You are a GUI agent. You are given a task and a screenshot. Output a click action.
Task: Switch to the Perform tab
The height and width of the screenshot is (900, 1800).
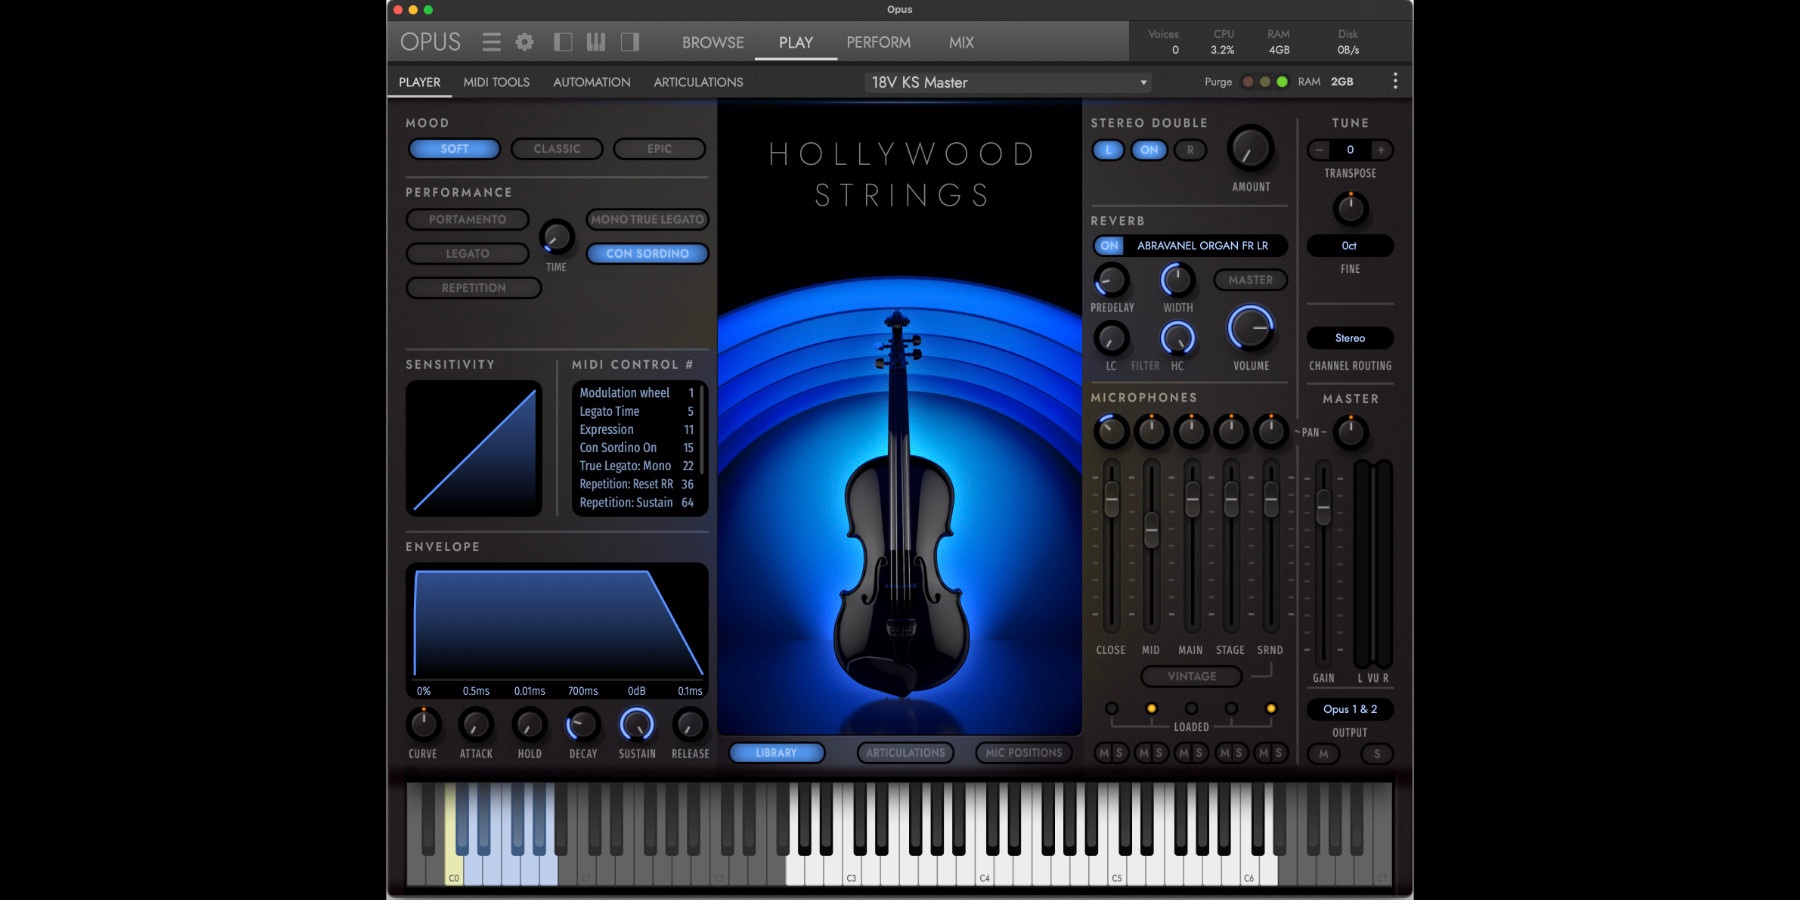coord(878,42)
